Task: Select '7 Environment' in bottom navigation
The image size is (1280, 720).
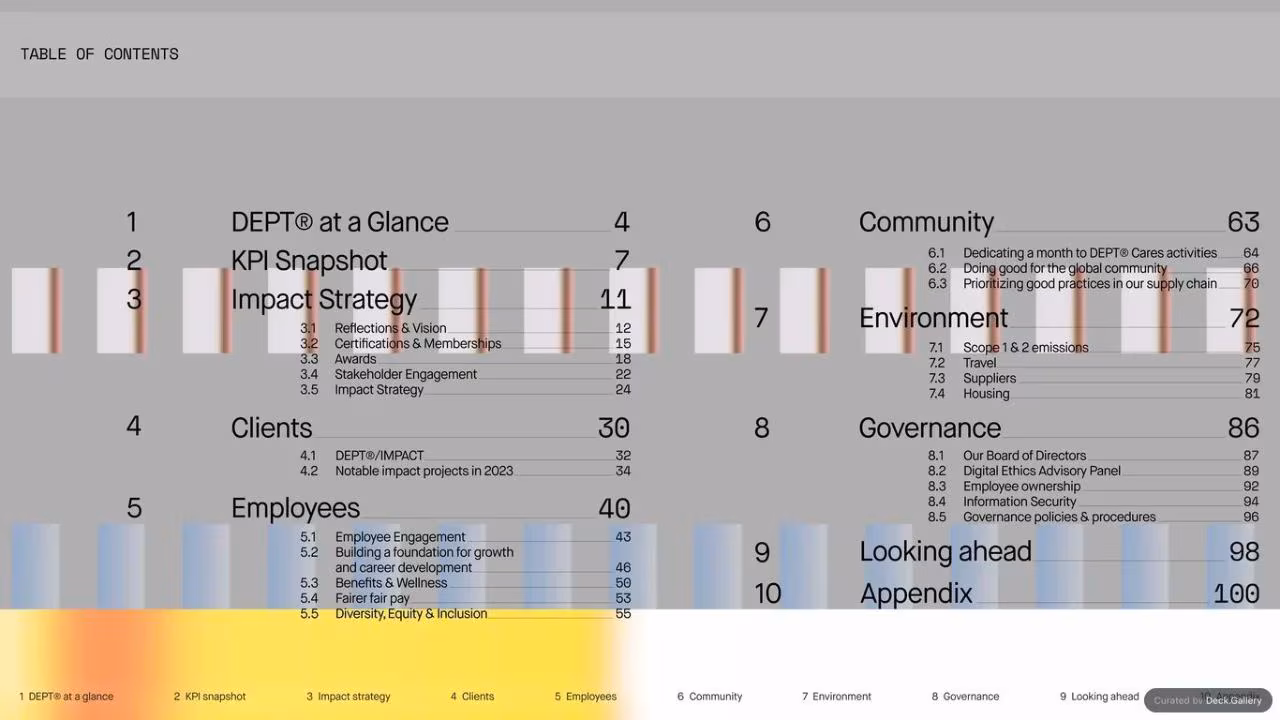Action: [x=837, y=697]
